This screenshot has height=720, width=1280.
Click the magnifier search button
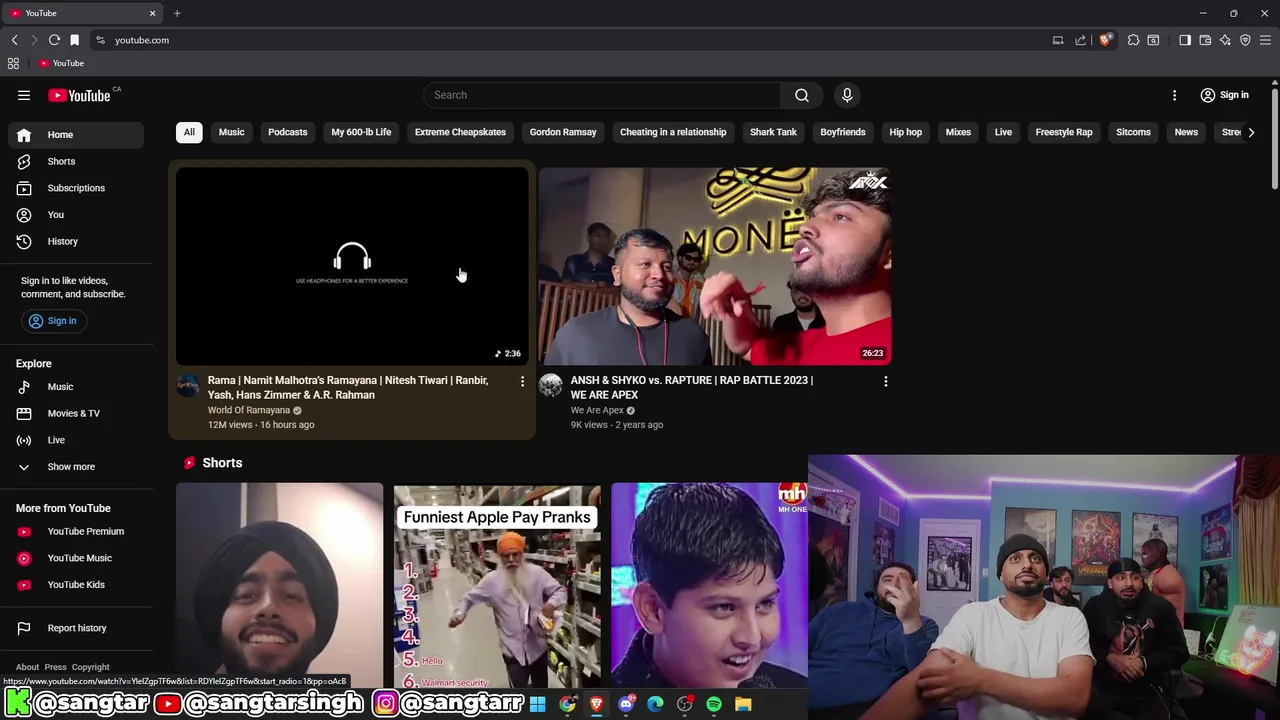click(x=802, y=95)
